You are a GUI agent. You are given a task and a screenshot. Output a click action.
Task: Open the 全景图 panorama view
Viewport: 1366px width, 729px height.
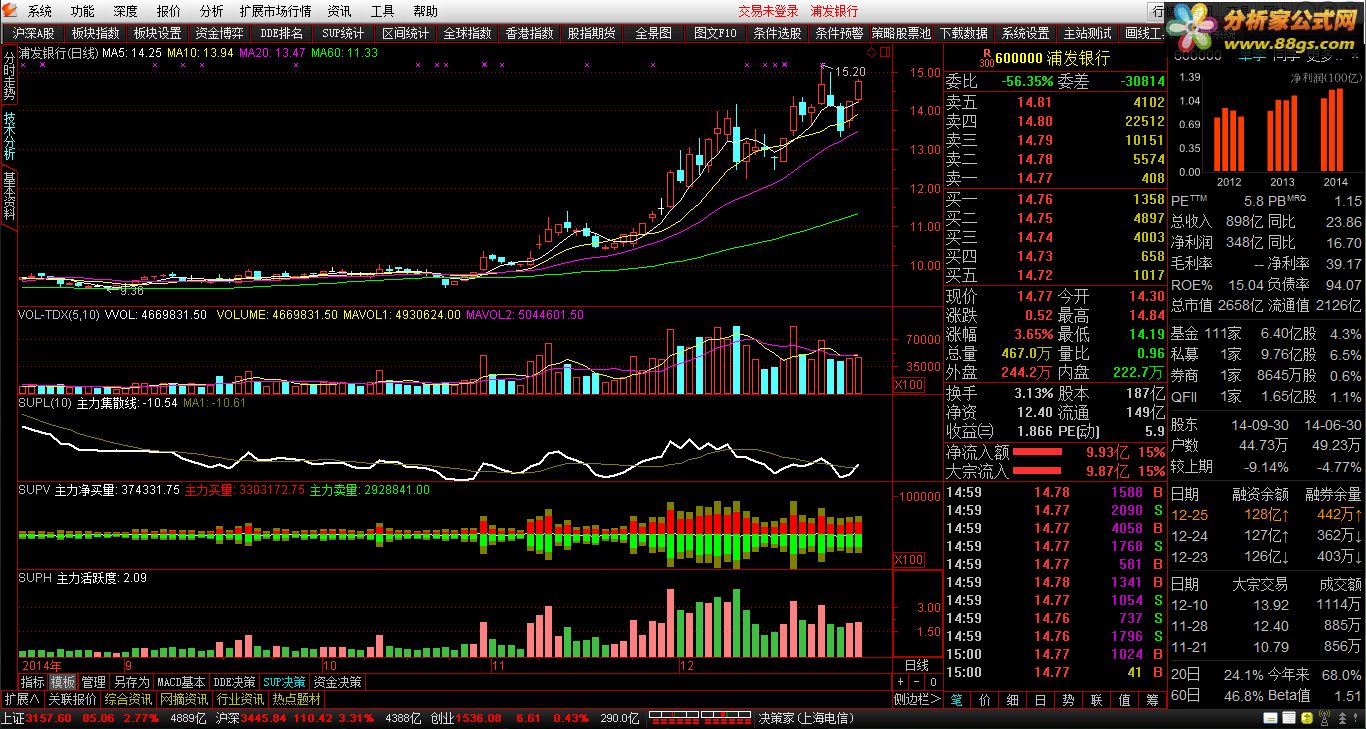click(x=653, y=33)
